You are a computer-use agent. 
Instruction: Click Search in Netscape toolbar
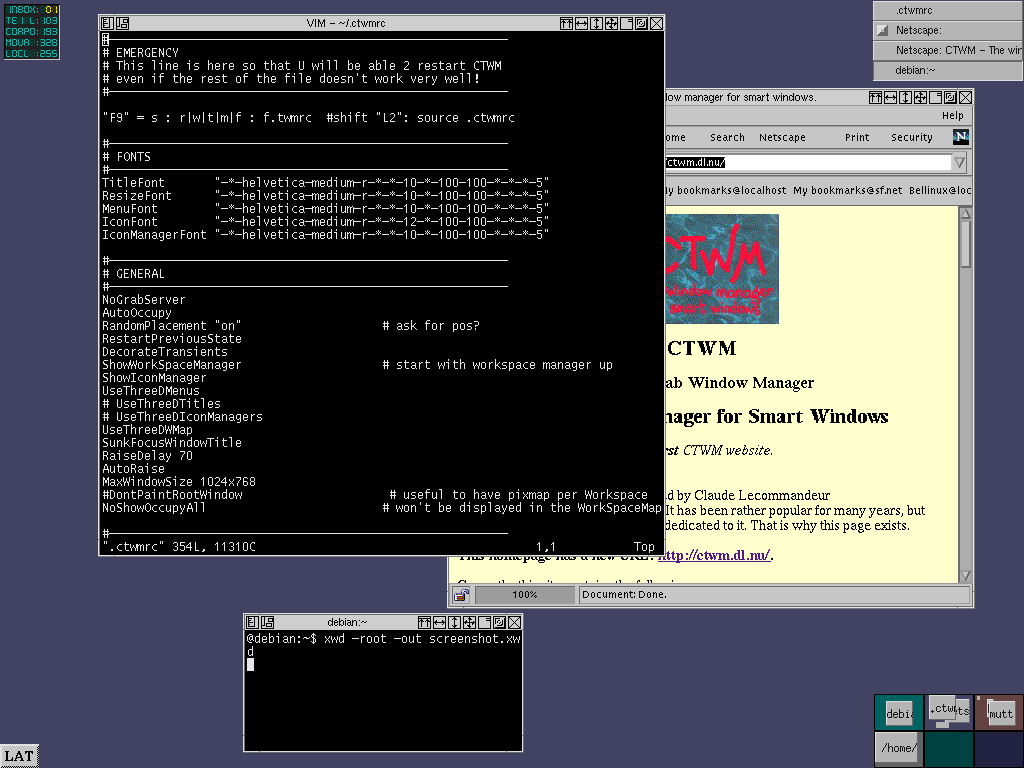[x=727, y=138]
